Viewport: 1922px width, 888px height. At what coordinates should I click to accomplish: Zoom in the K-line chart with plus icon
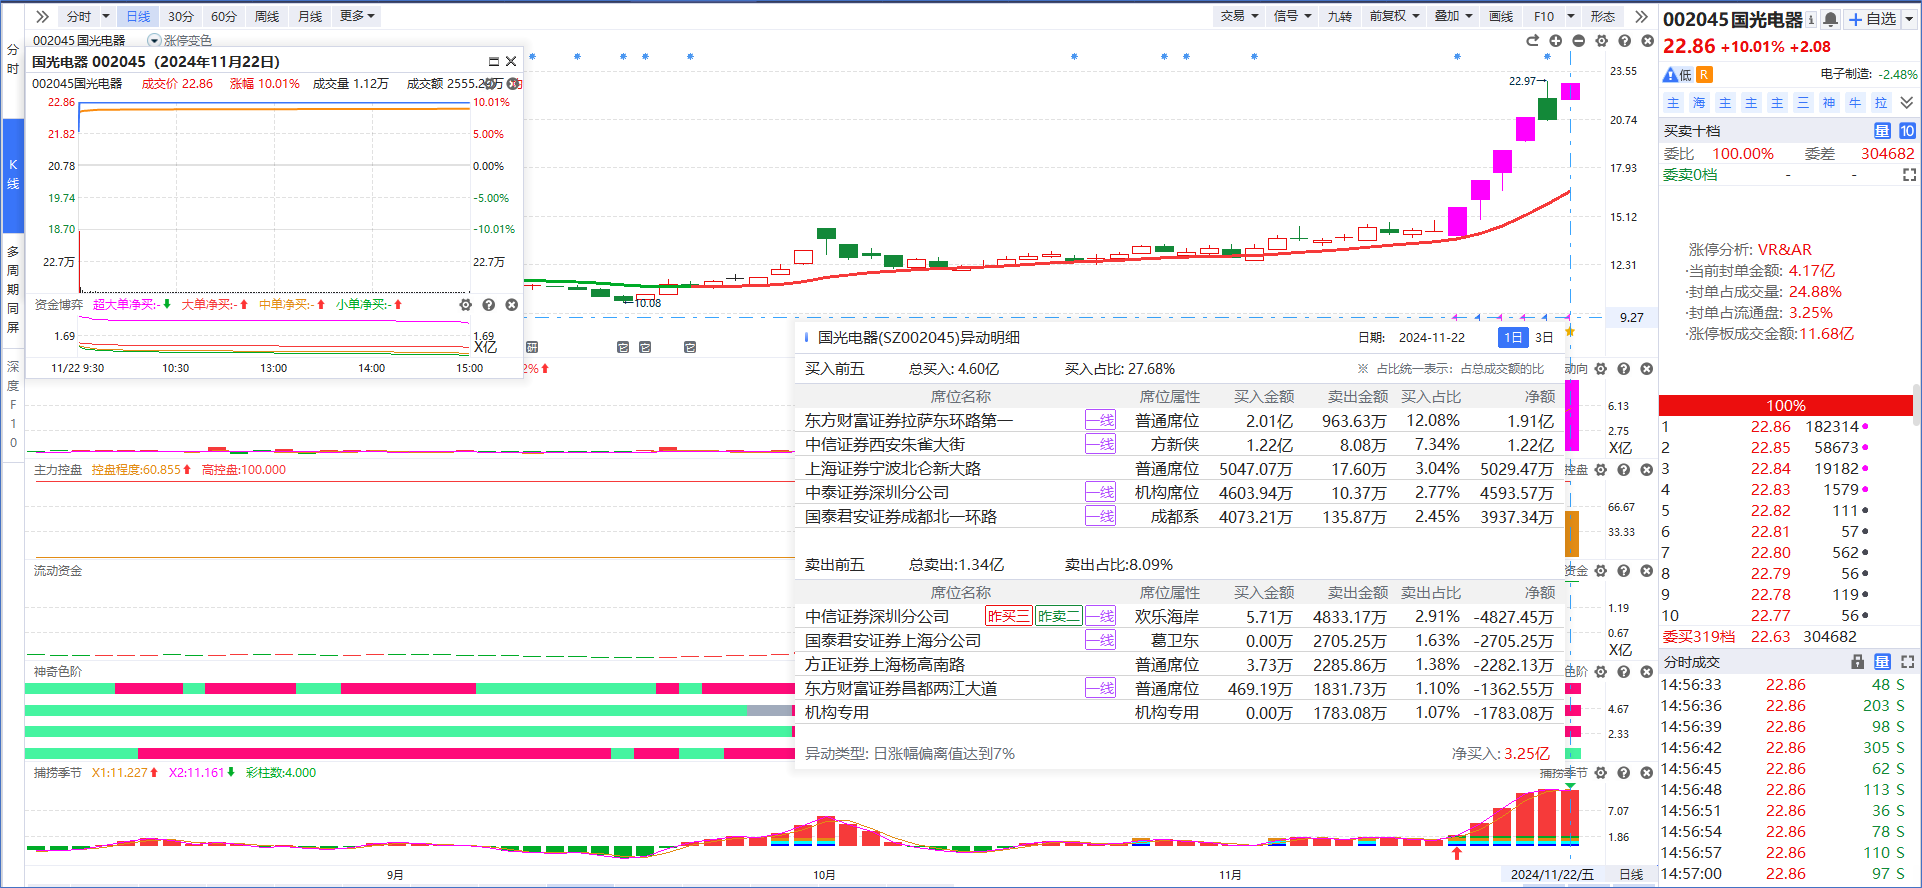point(1555,41)
